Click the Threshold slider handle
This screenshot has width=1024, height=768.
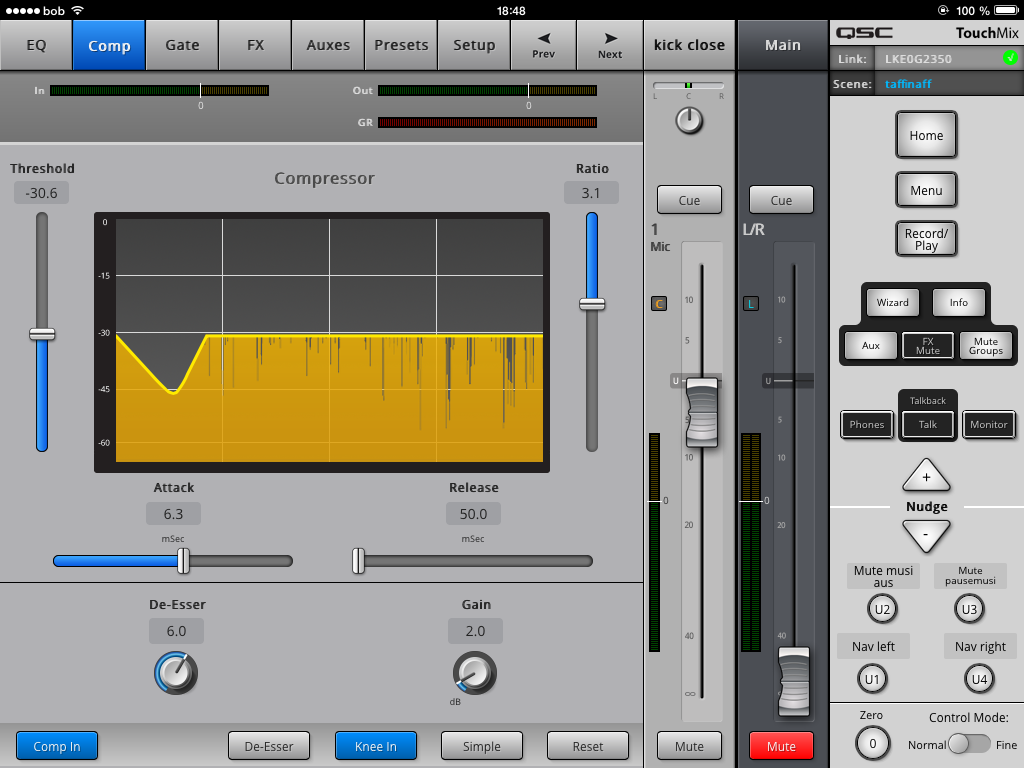click(x=42, y=334)
